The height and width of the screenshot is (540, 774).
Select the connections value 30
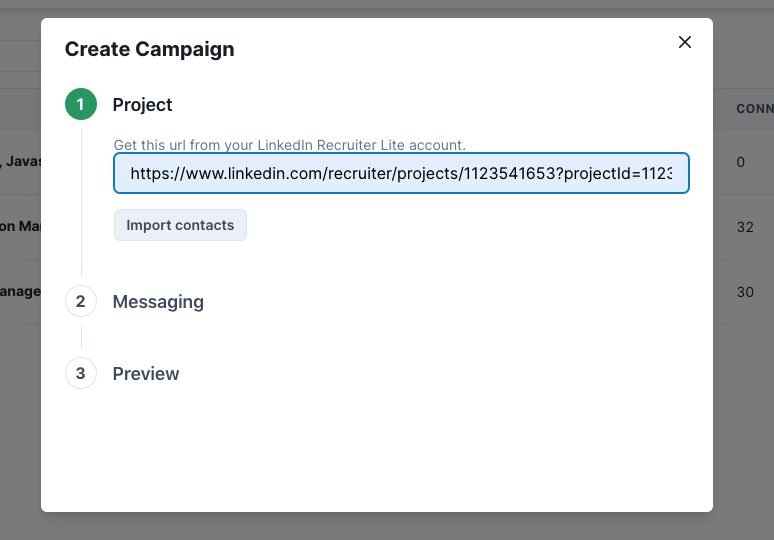coord(744,292)
